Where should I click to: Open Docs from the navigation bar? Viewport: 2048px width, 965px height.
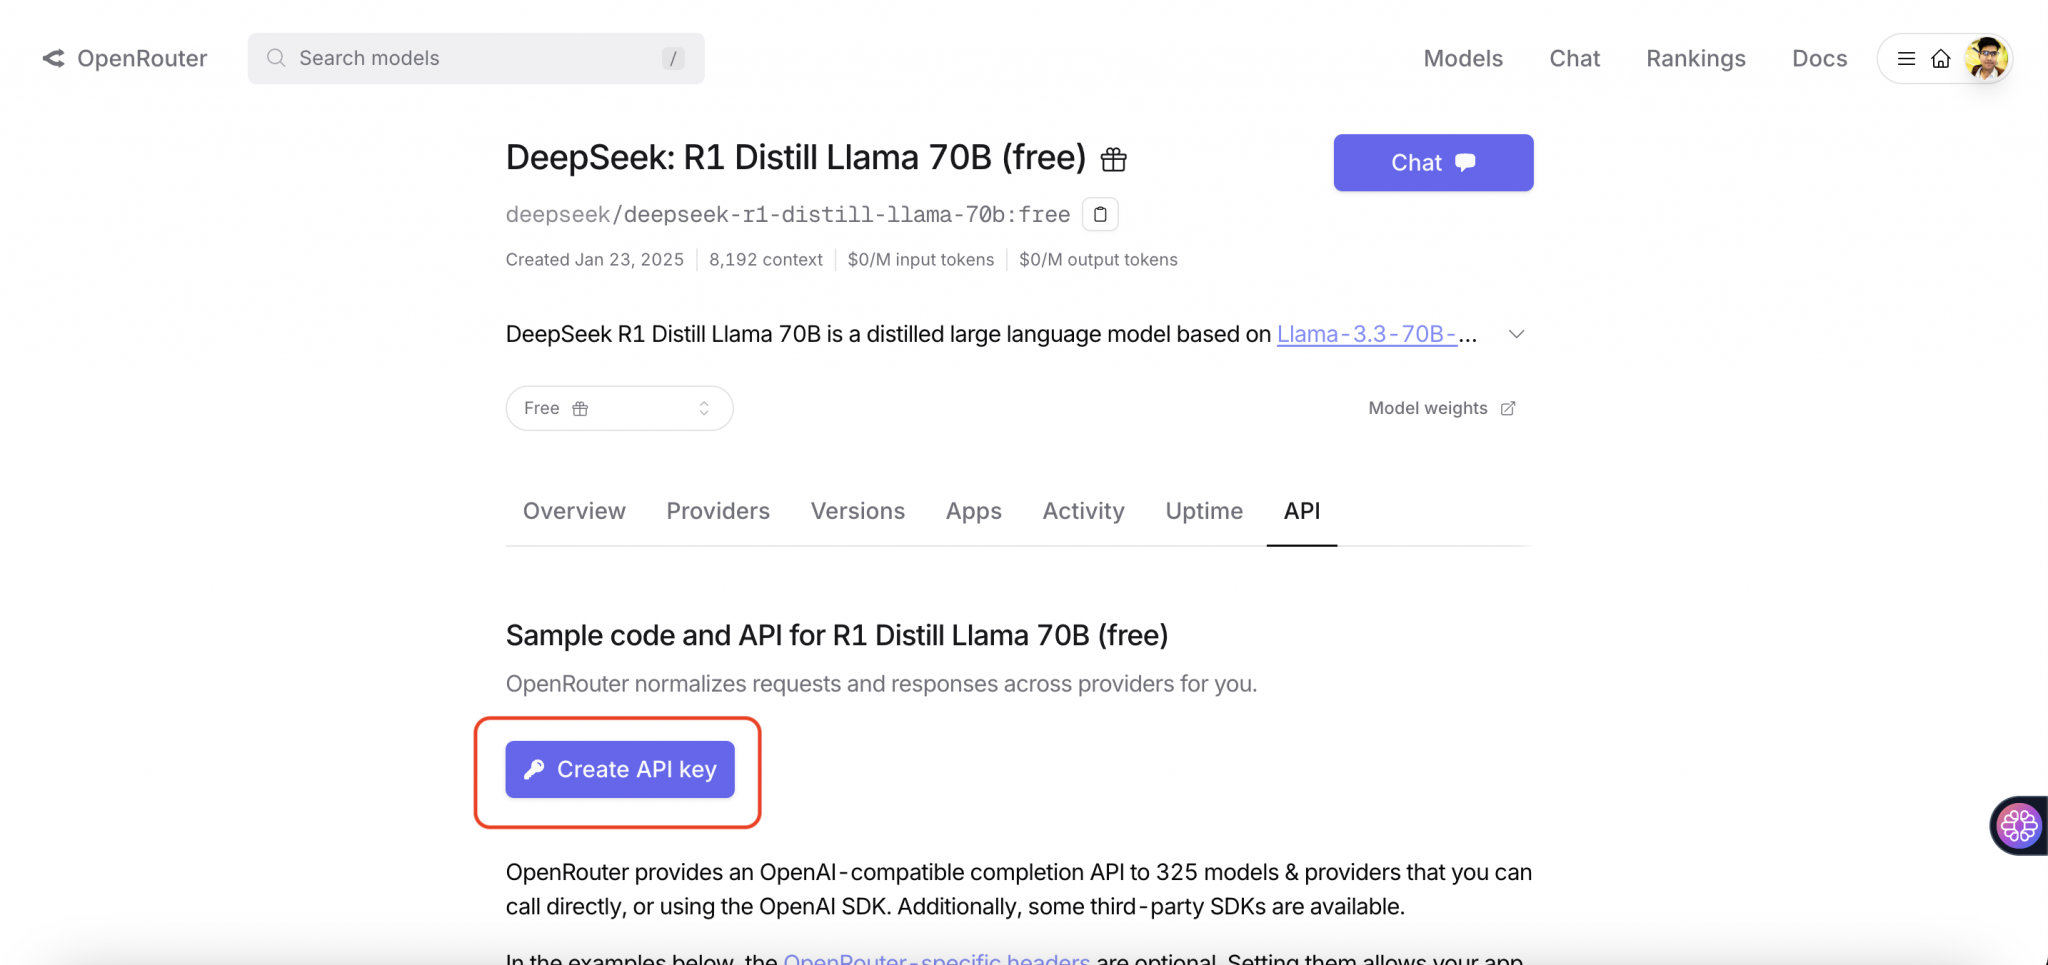click(x=1819, y=59)
